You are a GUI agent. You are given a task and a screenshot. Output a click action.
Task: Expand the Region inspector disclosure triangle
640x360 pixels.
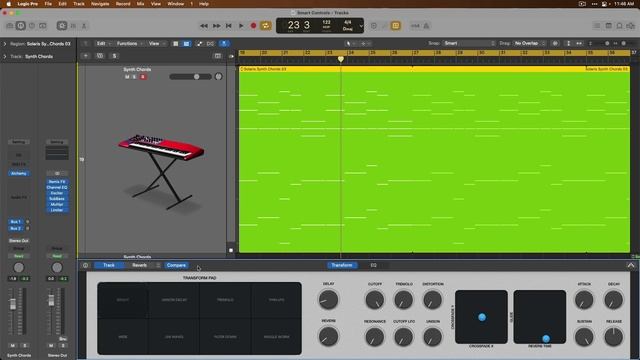(x=5, y=44)
